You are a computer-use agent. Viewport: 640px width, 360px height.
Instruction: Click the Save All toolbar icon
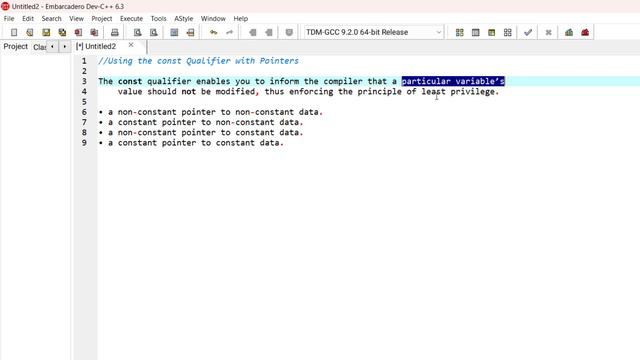[62, 32]
